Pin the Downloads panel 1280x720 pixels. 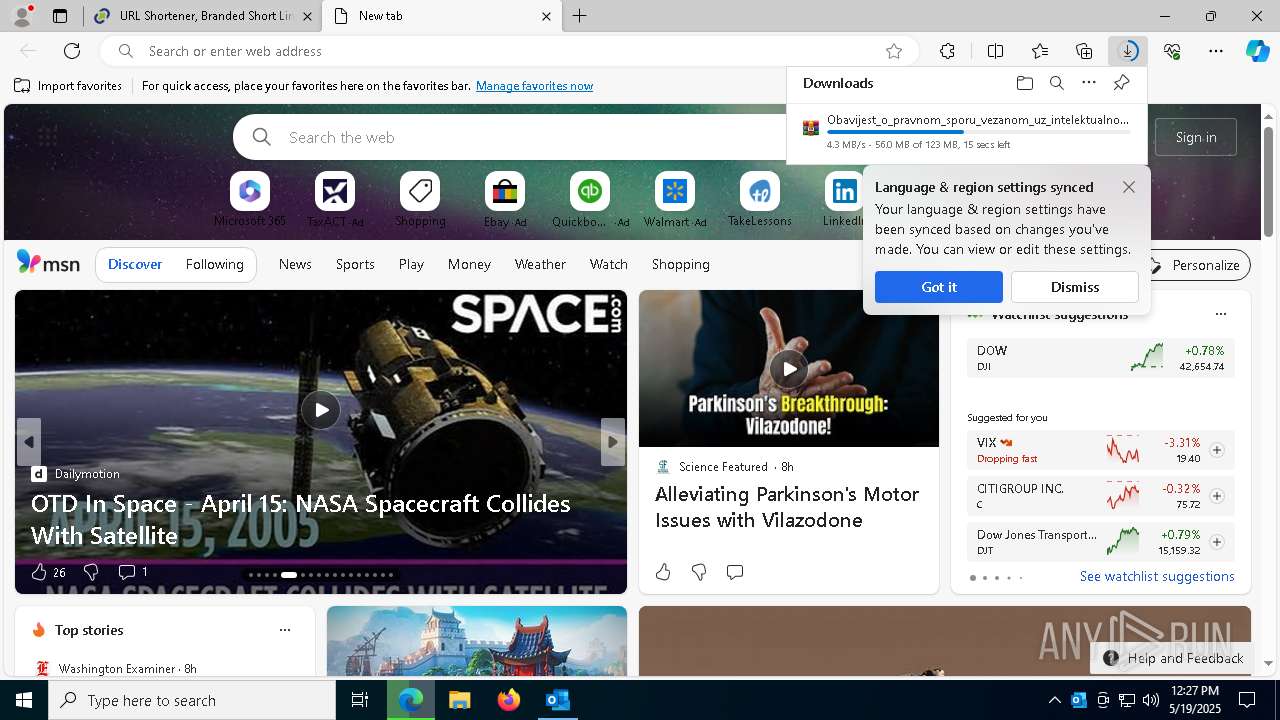pyautogui.click(x=1121, y=83)
